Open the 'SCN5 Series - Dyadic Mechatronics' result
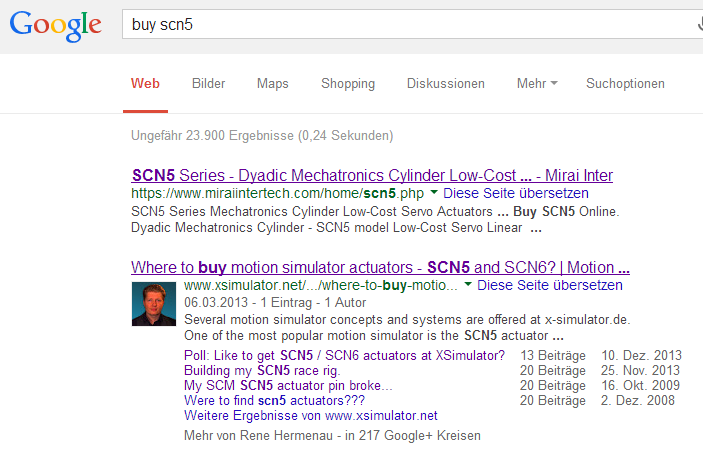Viewport: 703px width, 451px height. [x=372, y=175]
